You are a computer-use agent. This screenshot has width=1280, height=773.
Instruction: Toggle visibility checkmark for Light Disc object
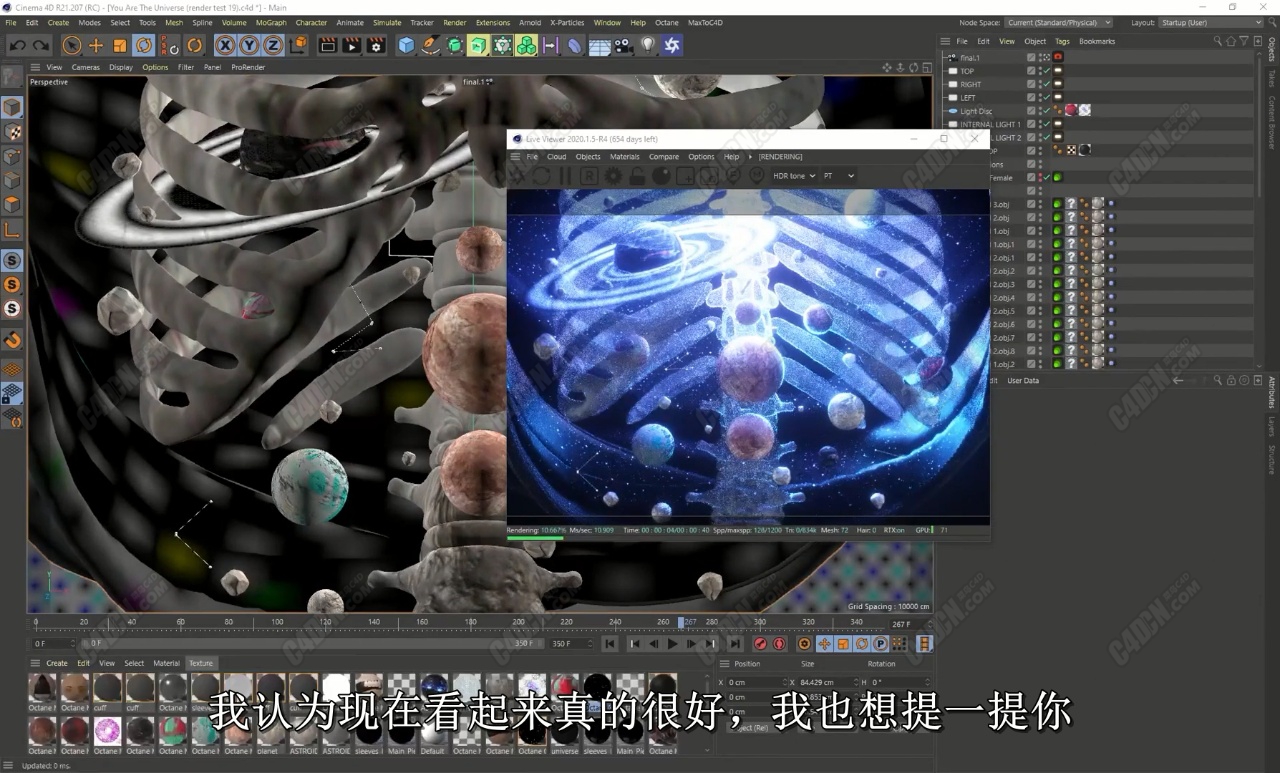pyautogui.click(x=1046, y=111)
